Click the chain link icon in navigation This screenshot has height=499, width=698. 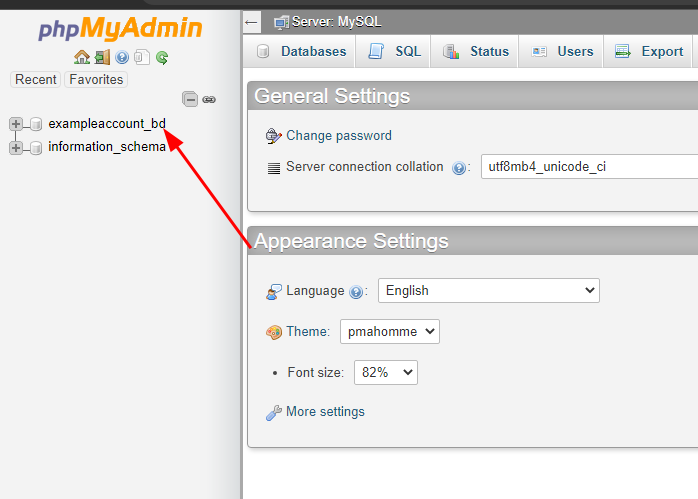pos(209,99)
